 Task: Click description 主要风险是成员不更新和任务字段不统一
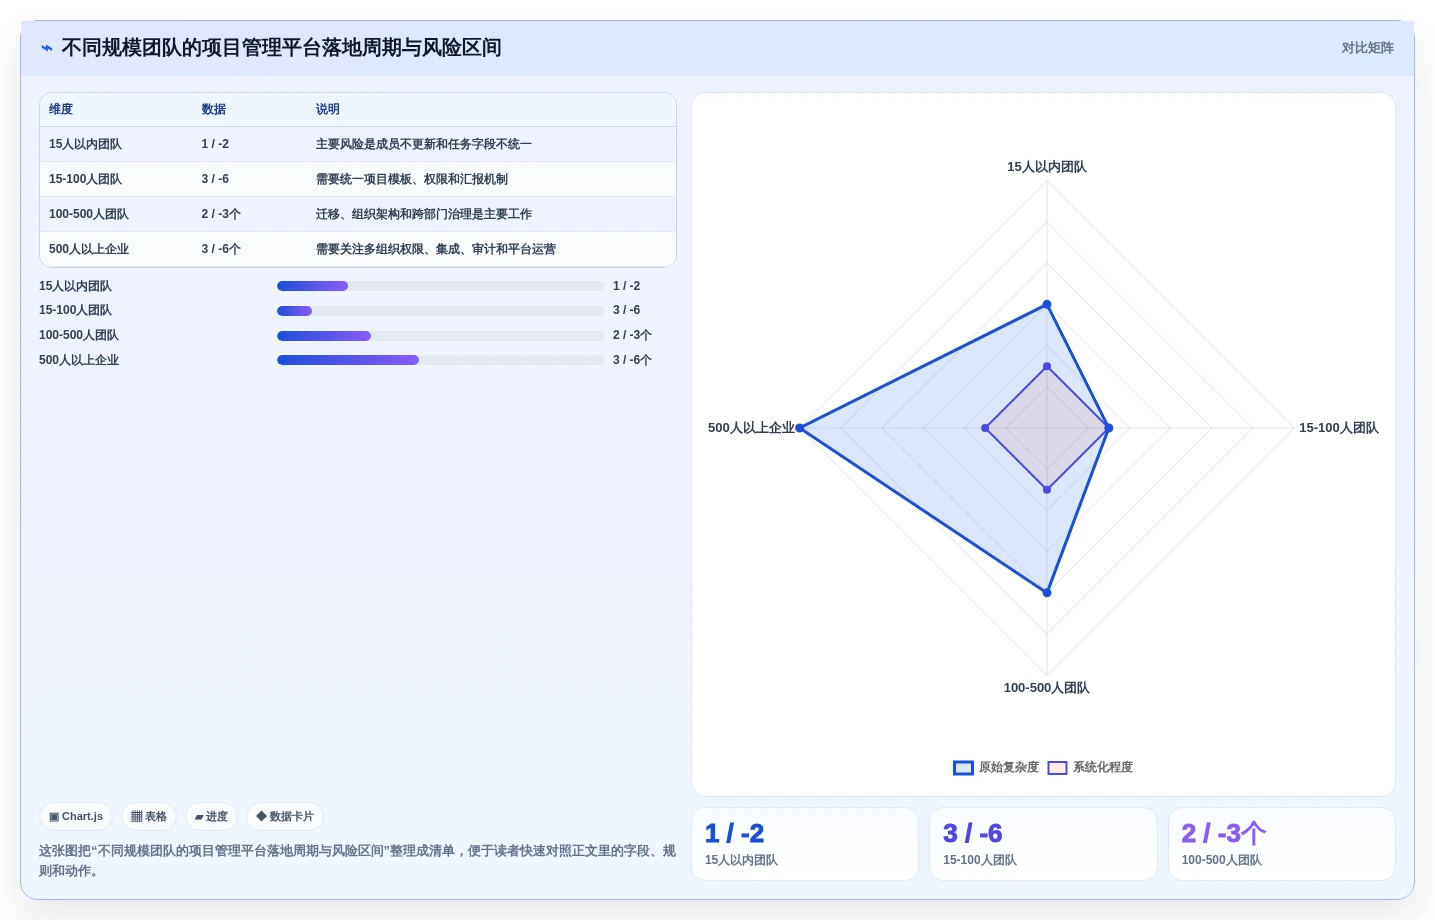424,145
